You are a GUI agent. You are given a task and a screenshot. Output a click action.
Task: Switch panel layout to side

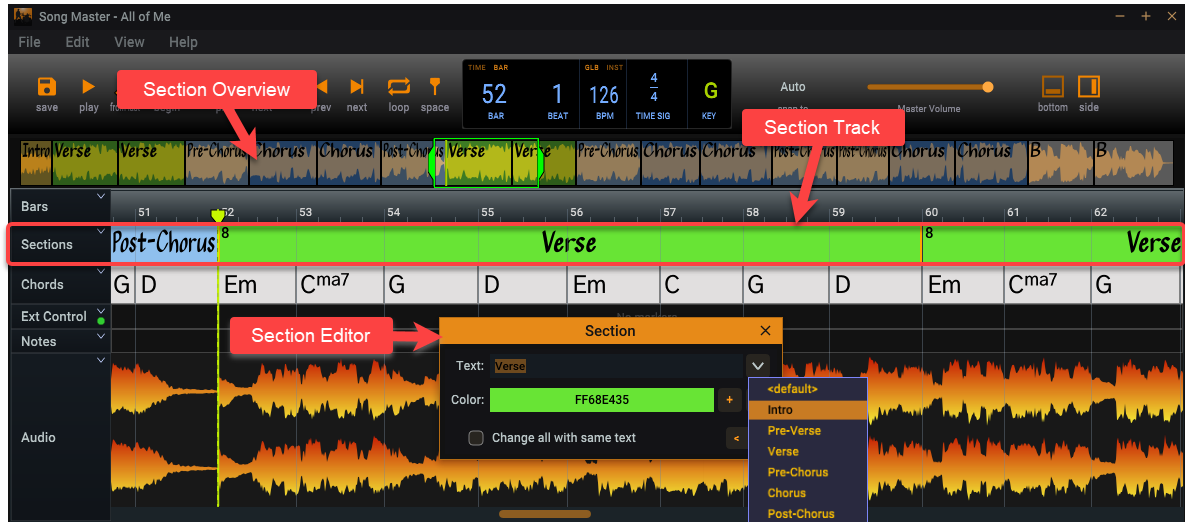[x=1089, y=87]
